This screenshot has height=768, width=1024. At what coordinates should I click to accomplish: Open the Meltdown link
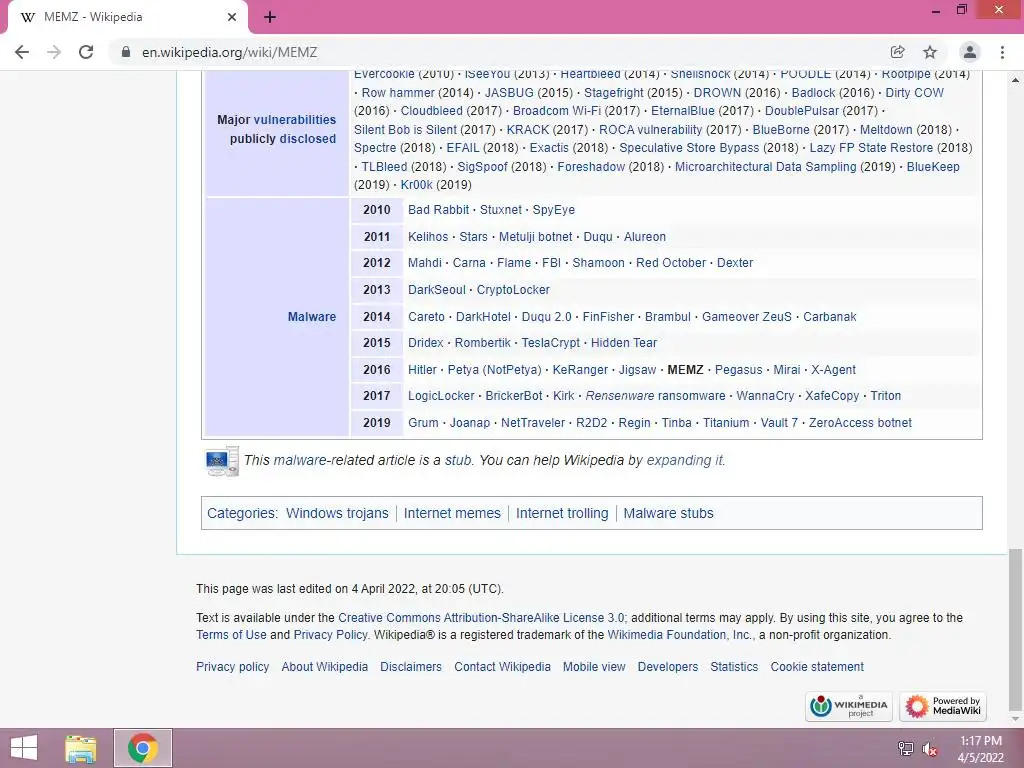(x=886, y=130)
